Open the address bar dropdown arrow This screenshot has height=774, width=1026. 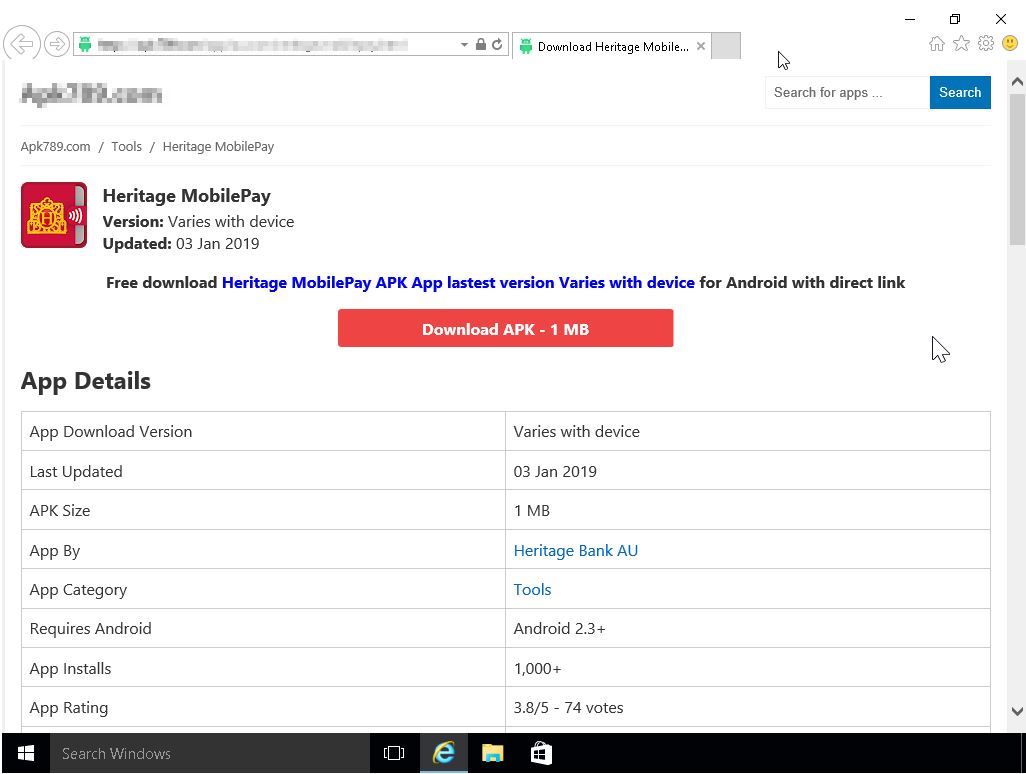pos(464,44)
